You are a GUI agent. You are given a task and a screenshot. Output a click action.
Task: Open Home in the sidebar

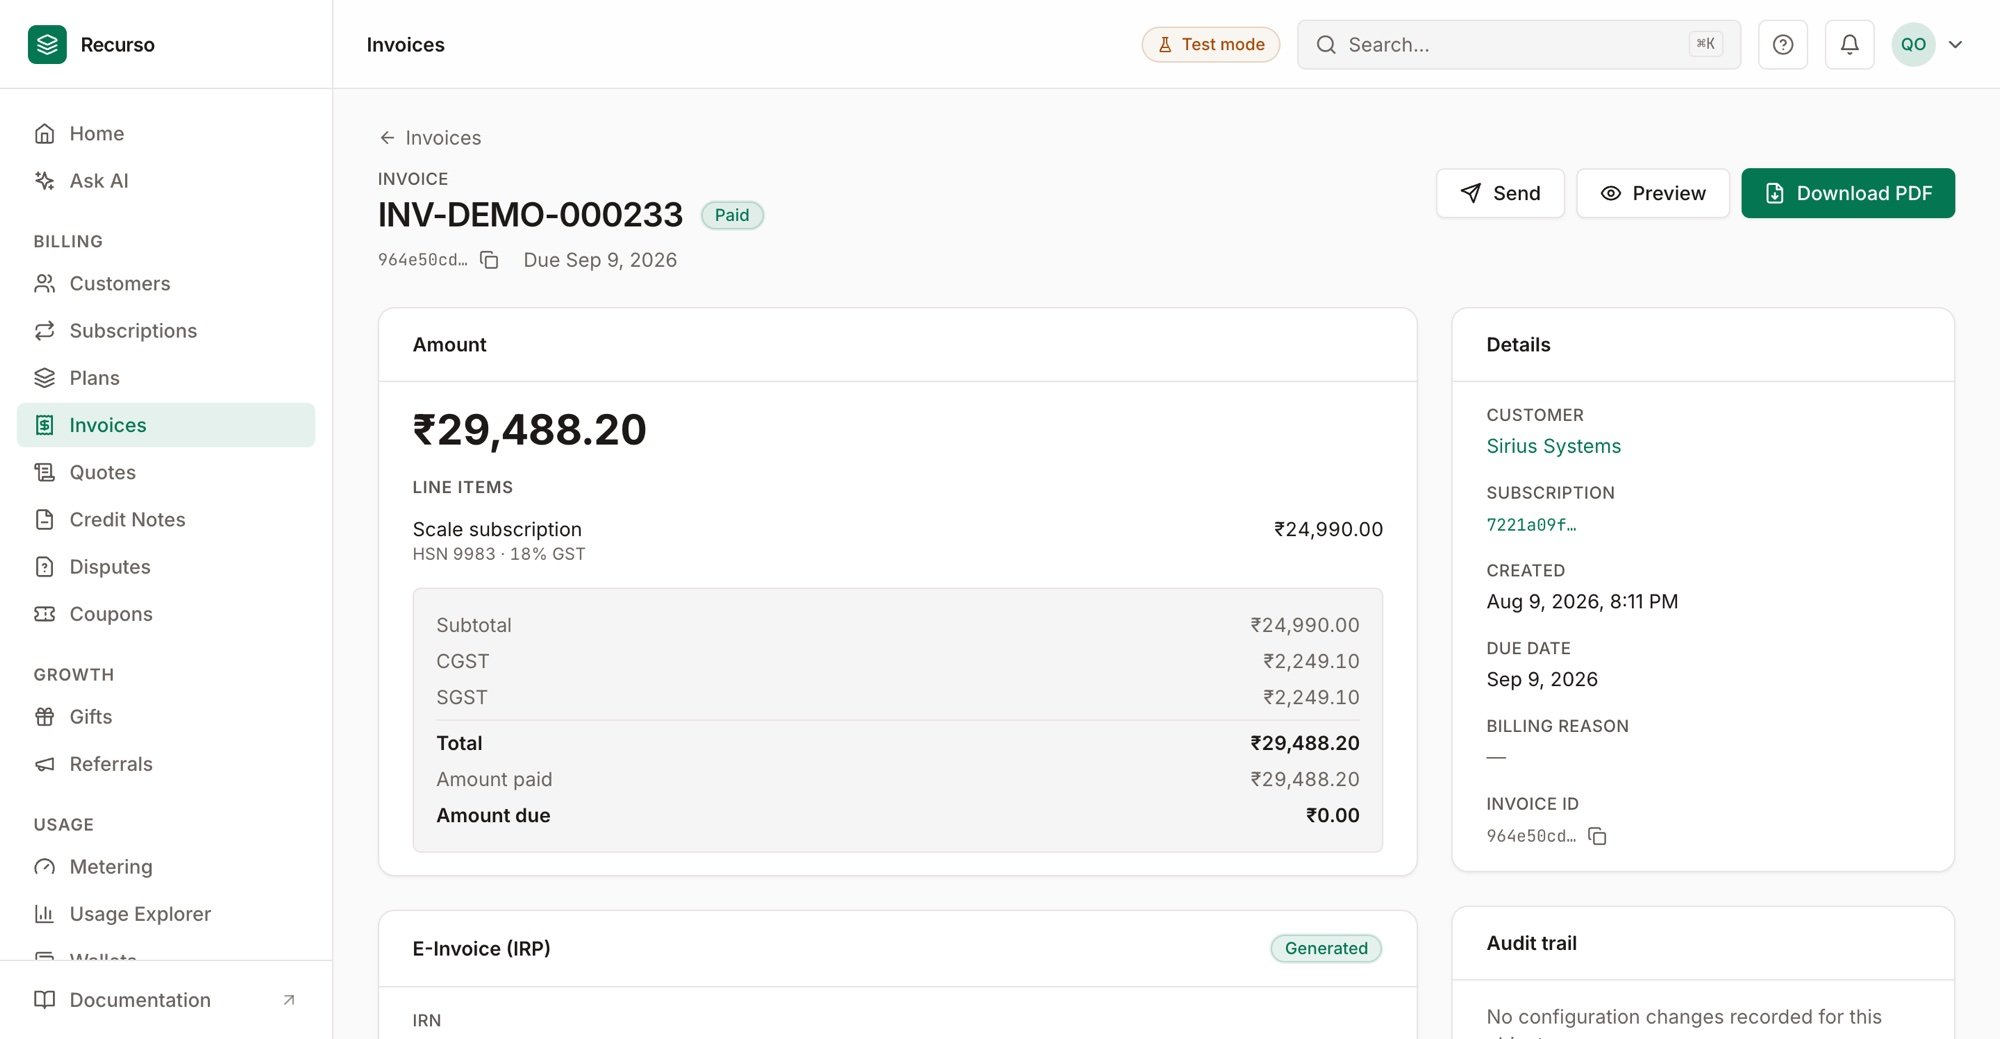tap(166, 133)
